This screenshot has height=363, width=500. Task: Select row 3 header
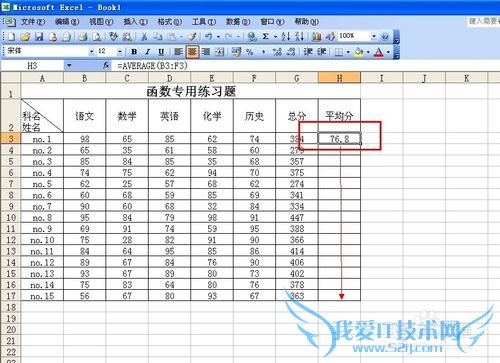click(11, 139)
